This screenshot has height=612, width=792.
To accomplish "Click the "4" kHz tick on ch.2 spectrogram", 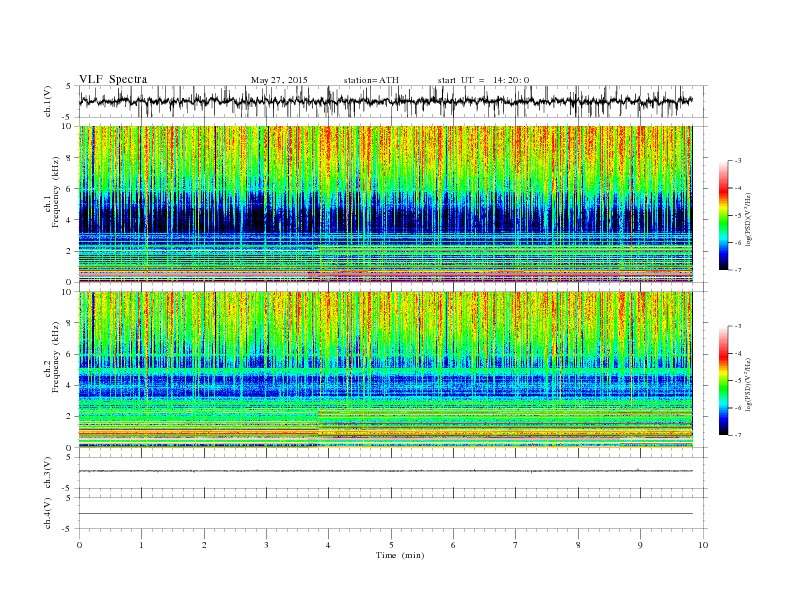I will (x=69, y=386).
